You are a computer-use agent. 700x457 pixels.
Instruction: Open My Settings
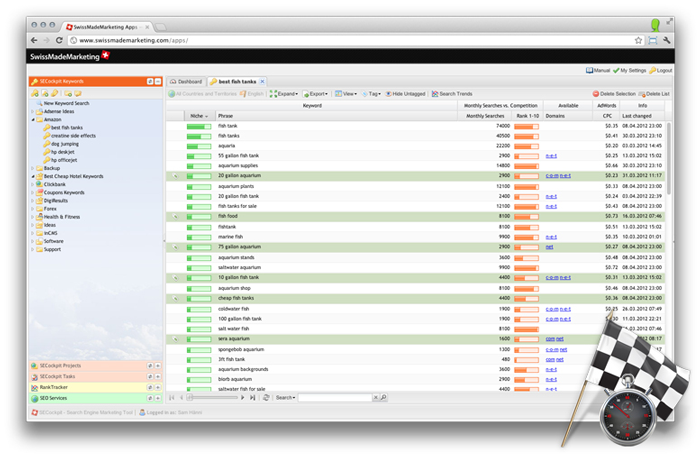click(629, 71)
